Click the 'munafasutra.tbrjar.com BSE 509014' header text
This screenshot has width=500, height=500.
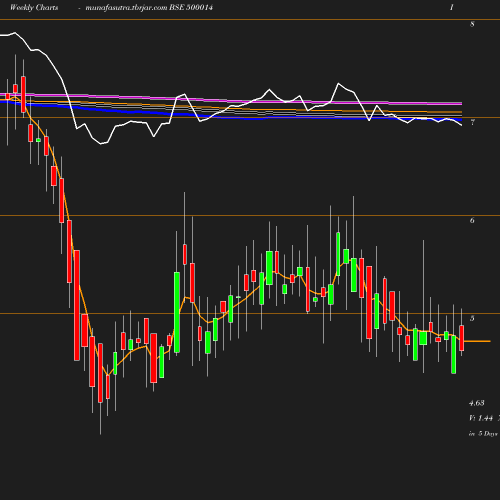click(x=149, y=8)
